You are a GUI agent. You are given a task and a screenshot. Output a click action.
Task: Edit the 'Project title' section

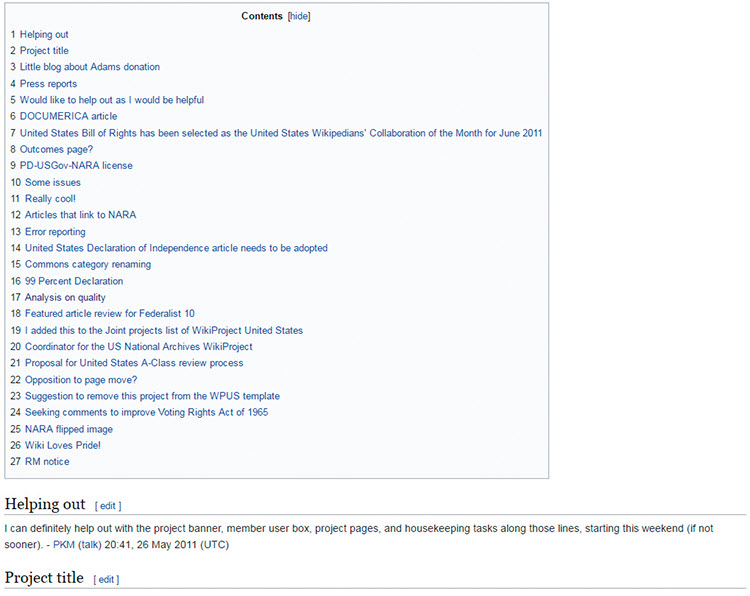[106, 580]
